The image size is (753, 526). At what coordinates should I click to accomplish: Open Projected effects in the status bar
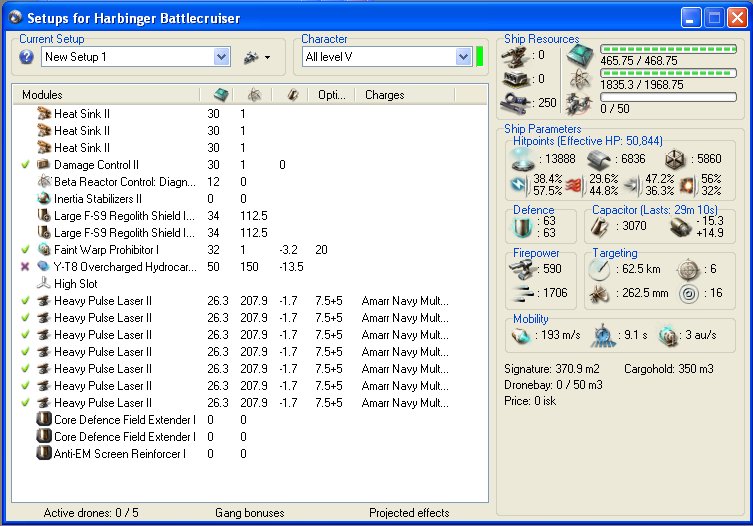pyautogui.click(x=409, y=513)
